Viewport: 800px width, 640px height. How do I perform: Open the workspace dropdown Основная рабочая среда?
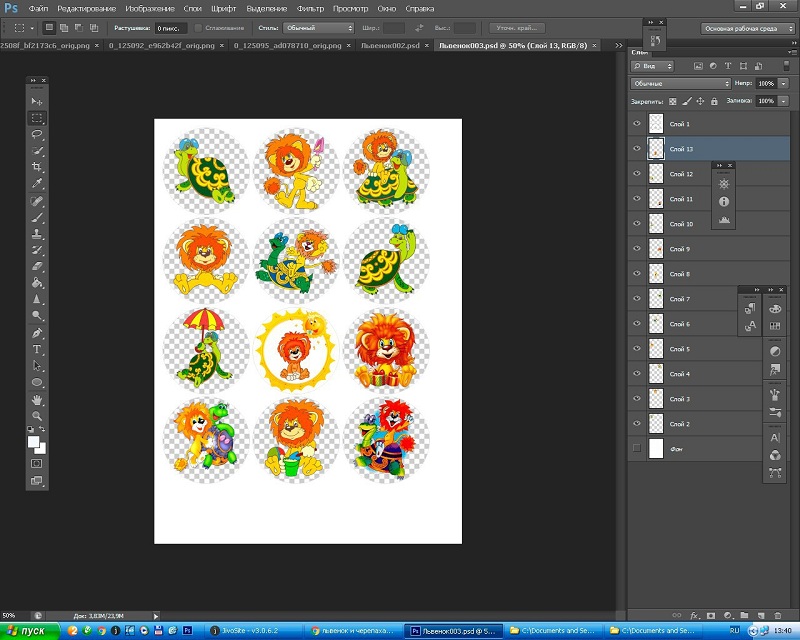(747, 29)
